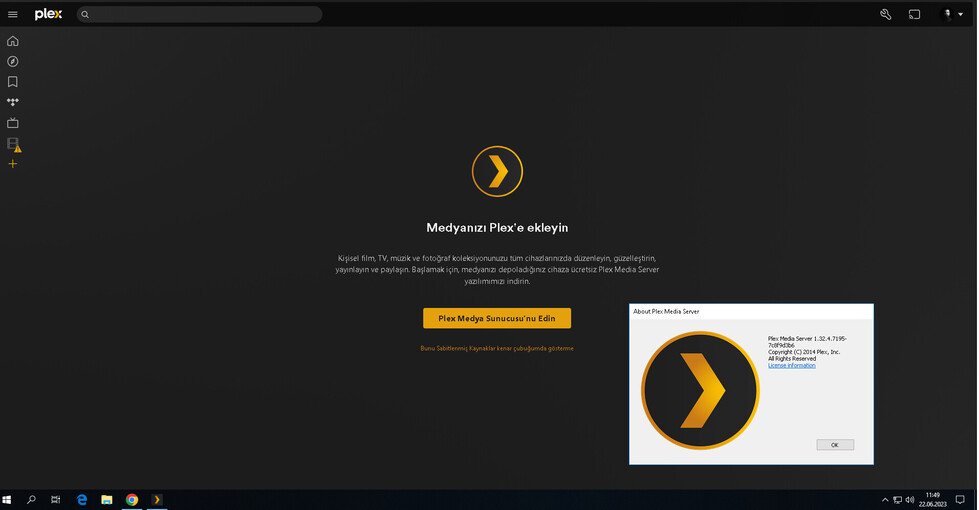Click the Plex logo in header

click(x=48, y=14)
